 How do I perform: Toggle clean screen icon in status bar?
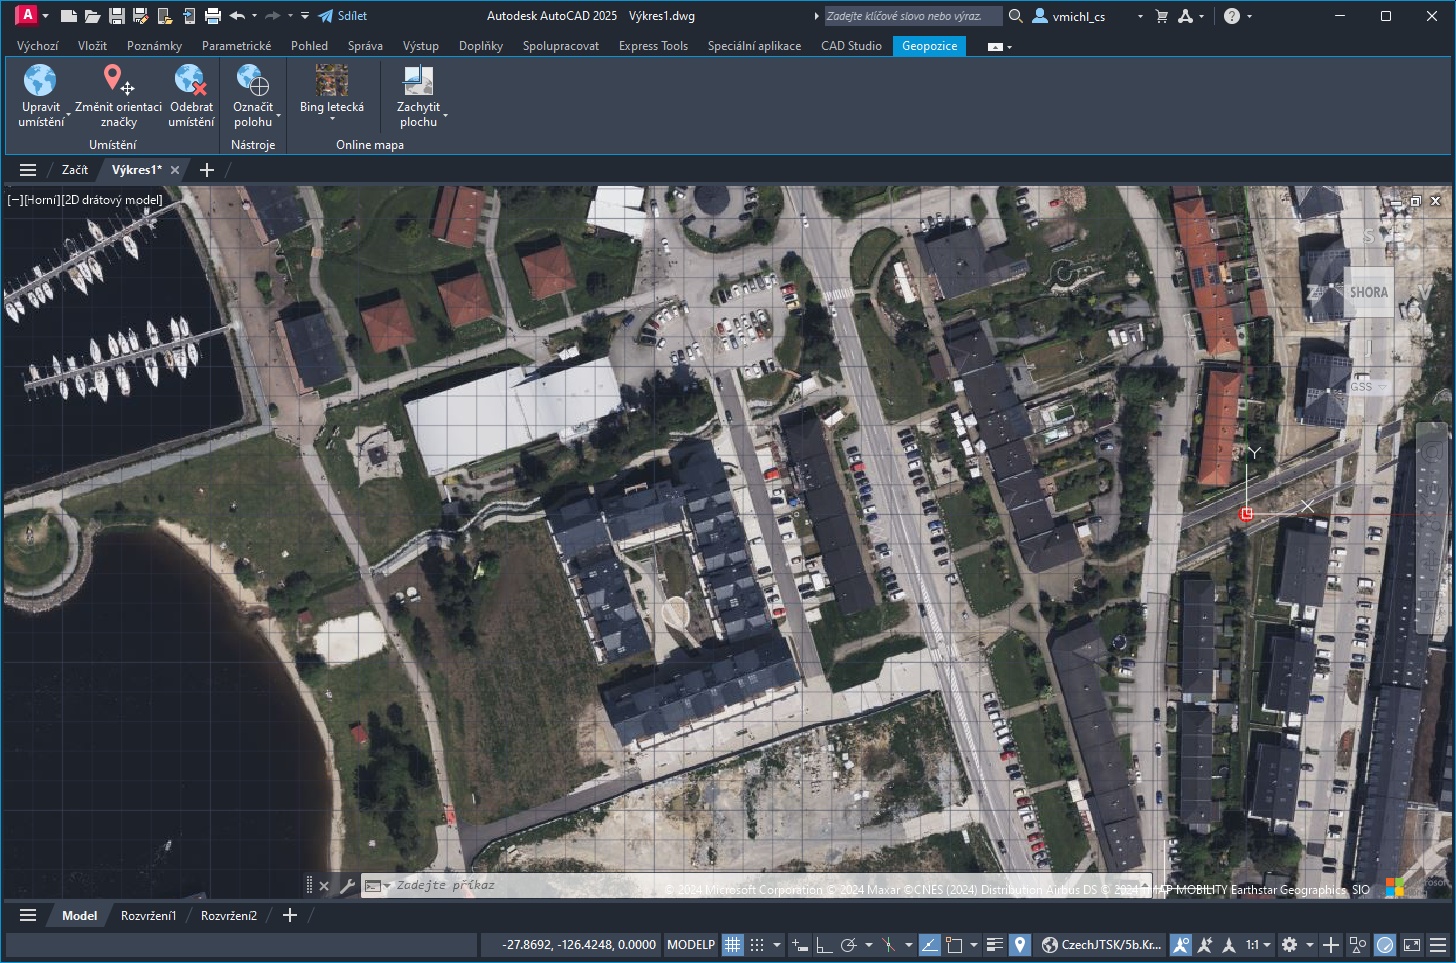point(1412,945)
